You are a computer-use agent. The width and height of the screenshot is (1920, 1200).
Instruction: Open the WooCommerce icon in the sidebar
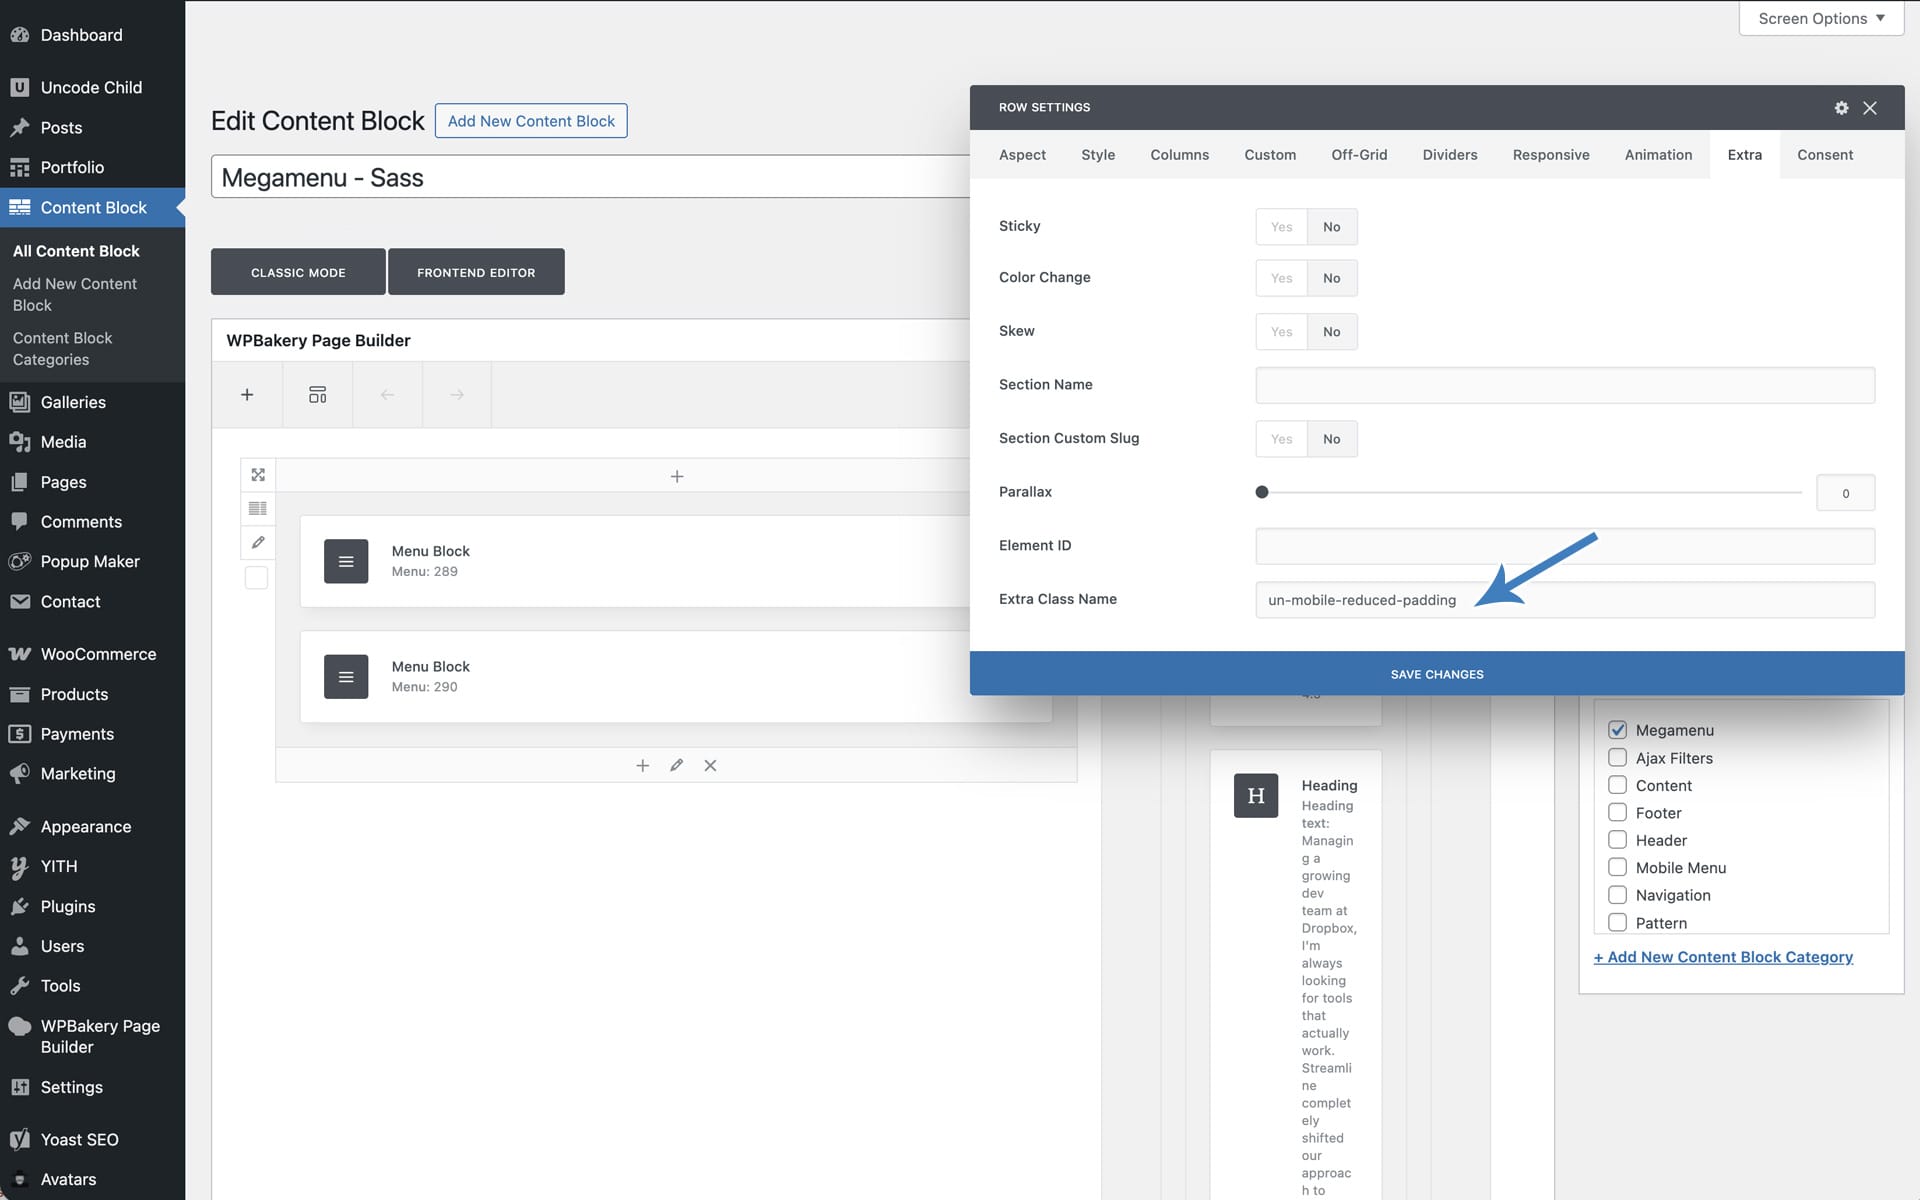19,654
